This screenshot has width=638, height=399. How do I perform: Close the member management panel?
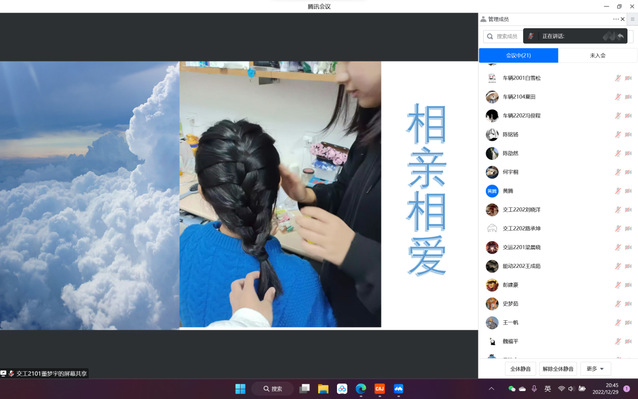[x=623, y=19]
